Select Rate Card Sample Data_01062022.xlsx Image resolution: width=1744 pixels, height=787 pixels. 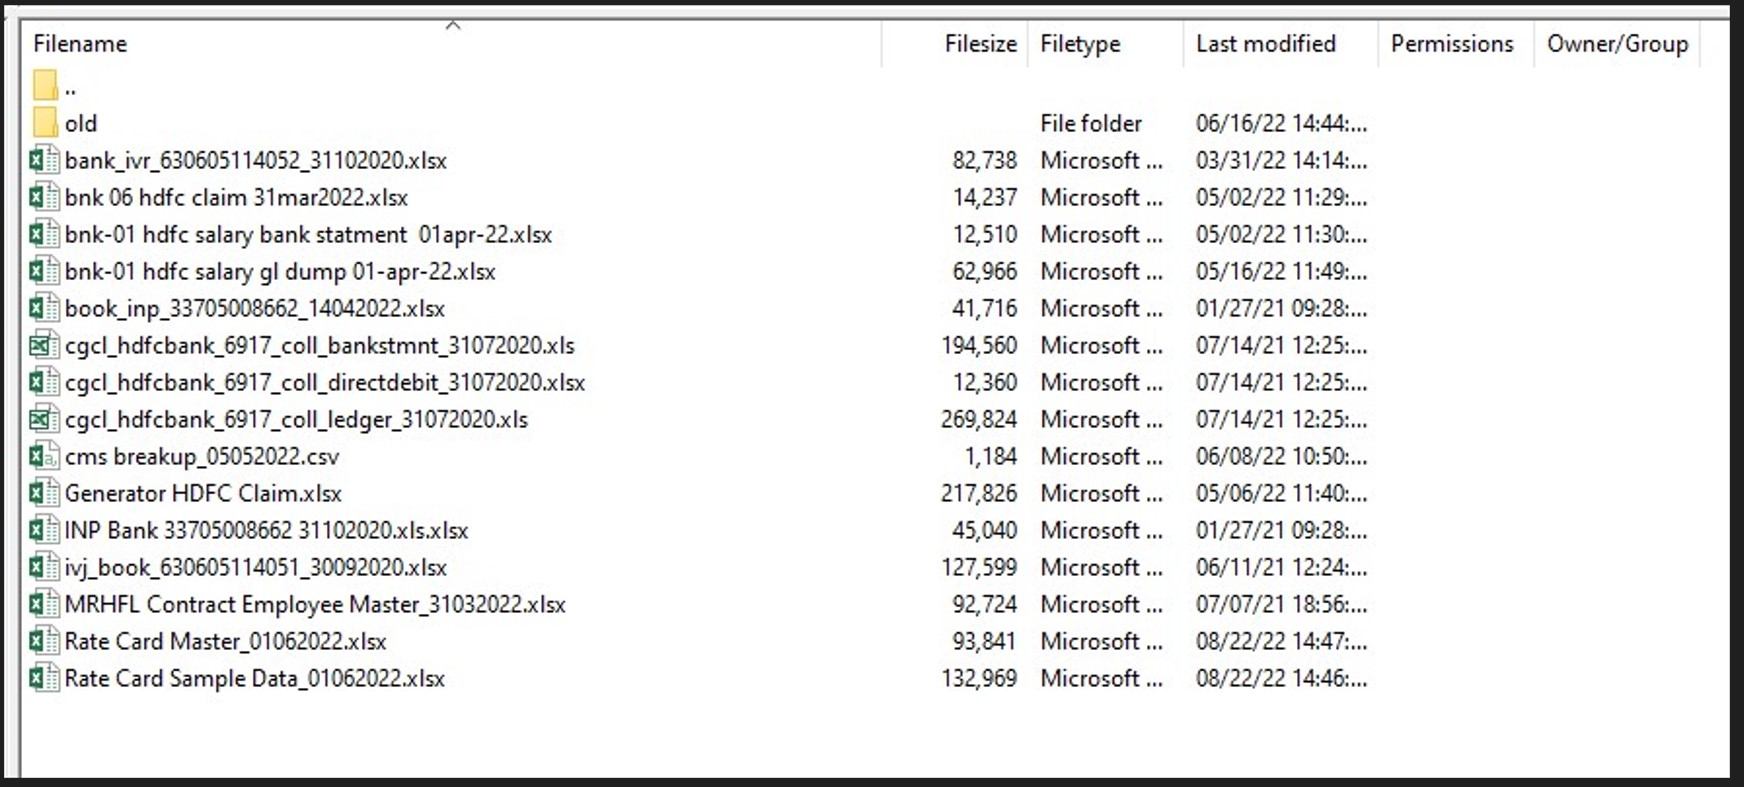255,678
